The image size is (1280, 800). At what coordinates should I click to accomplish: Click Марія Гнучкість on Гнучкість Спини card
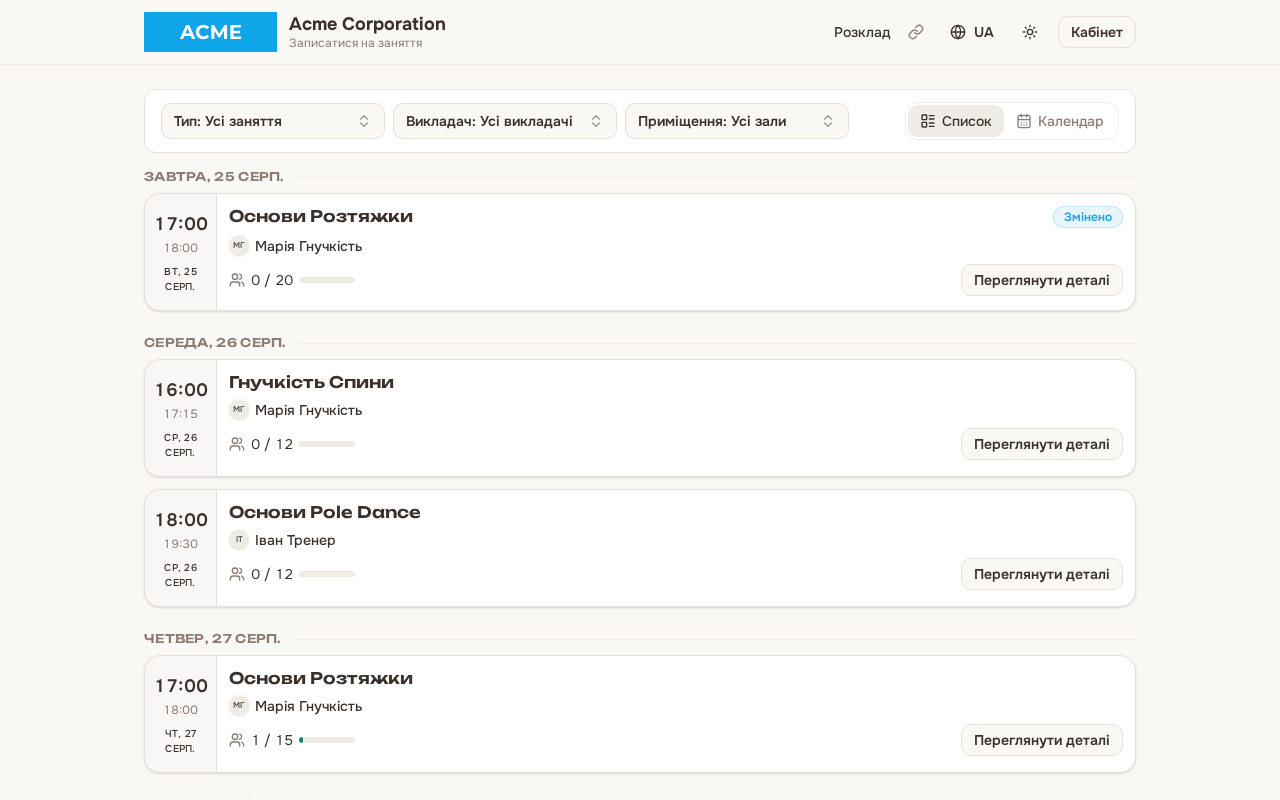tap(308, 410)
